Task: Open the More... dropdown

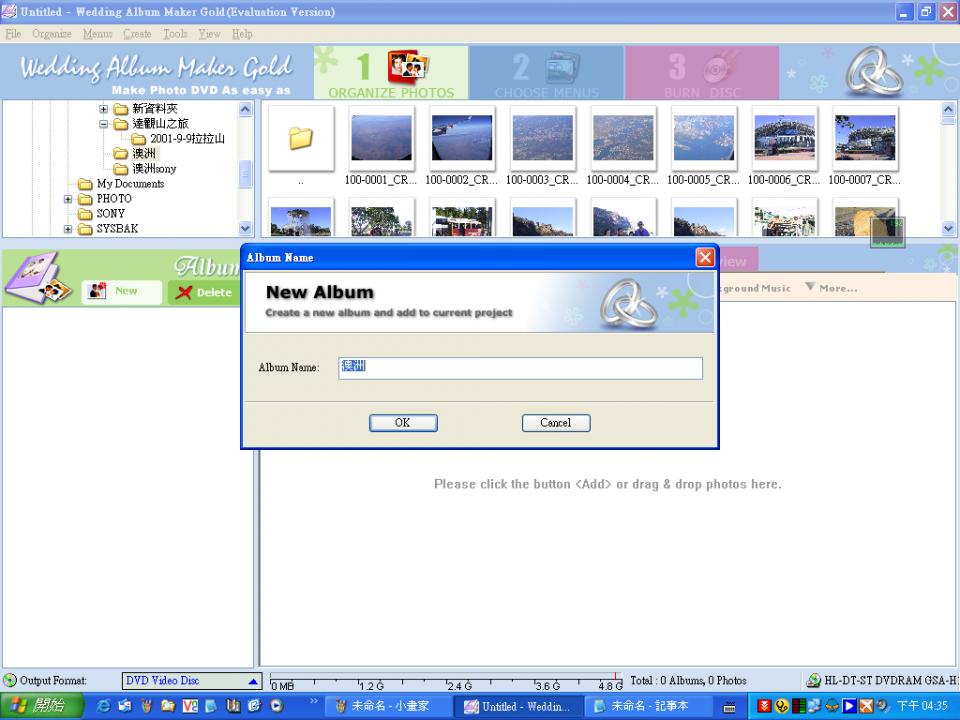Action: [831, 288]
